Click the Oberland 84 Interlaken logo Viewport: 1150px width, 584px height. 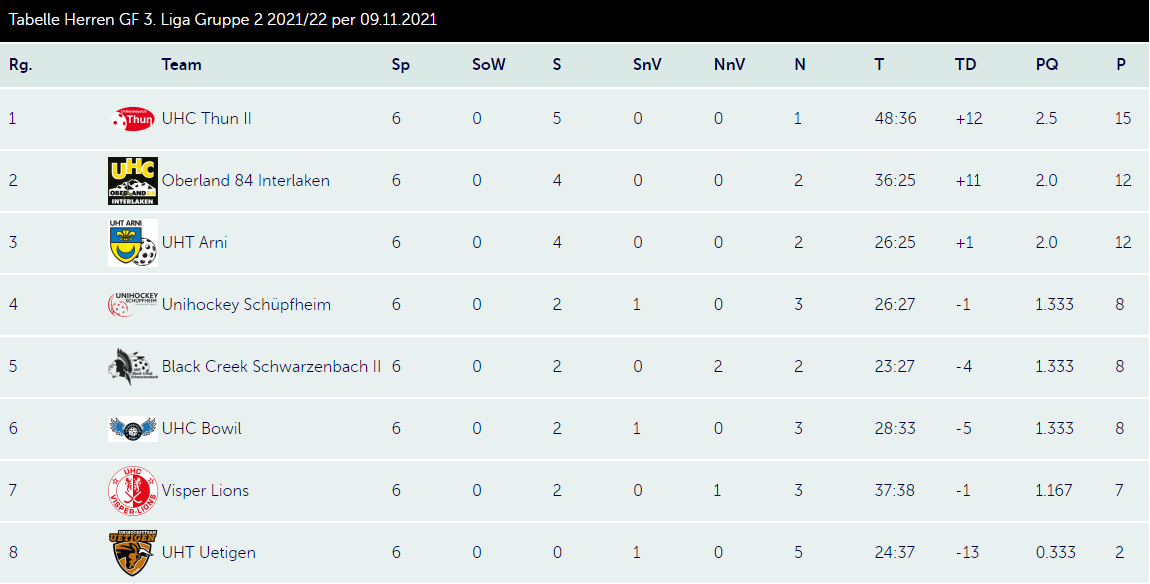point(133,180)
